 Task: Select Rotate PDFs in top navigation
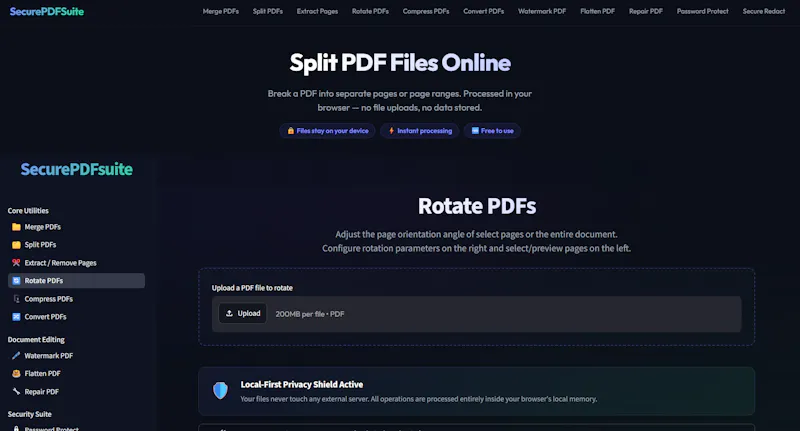point(370,11)
